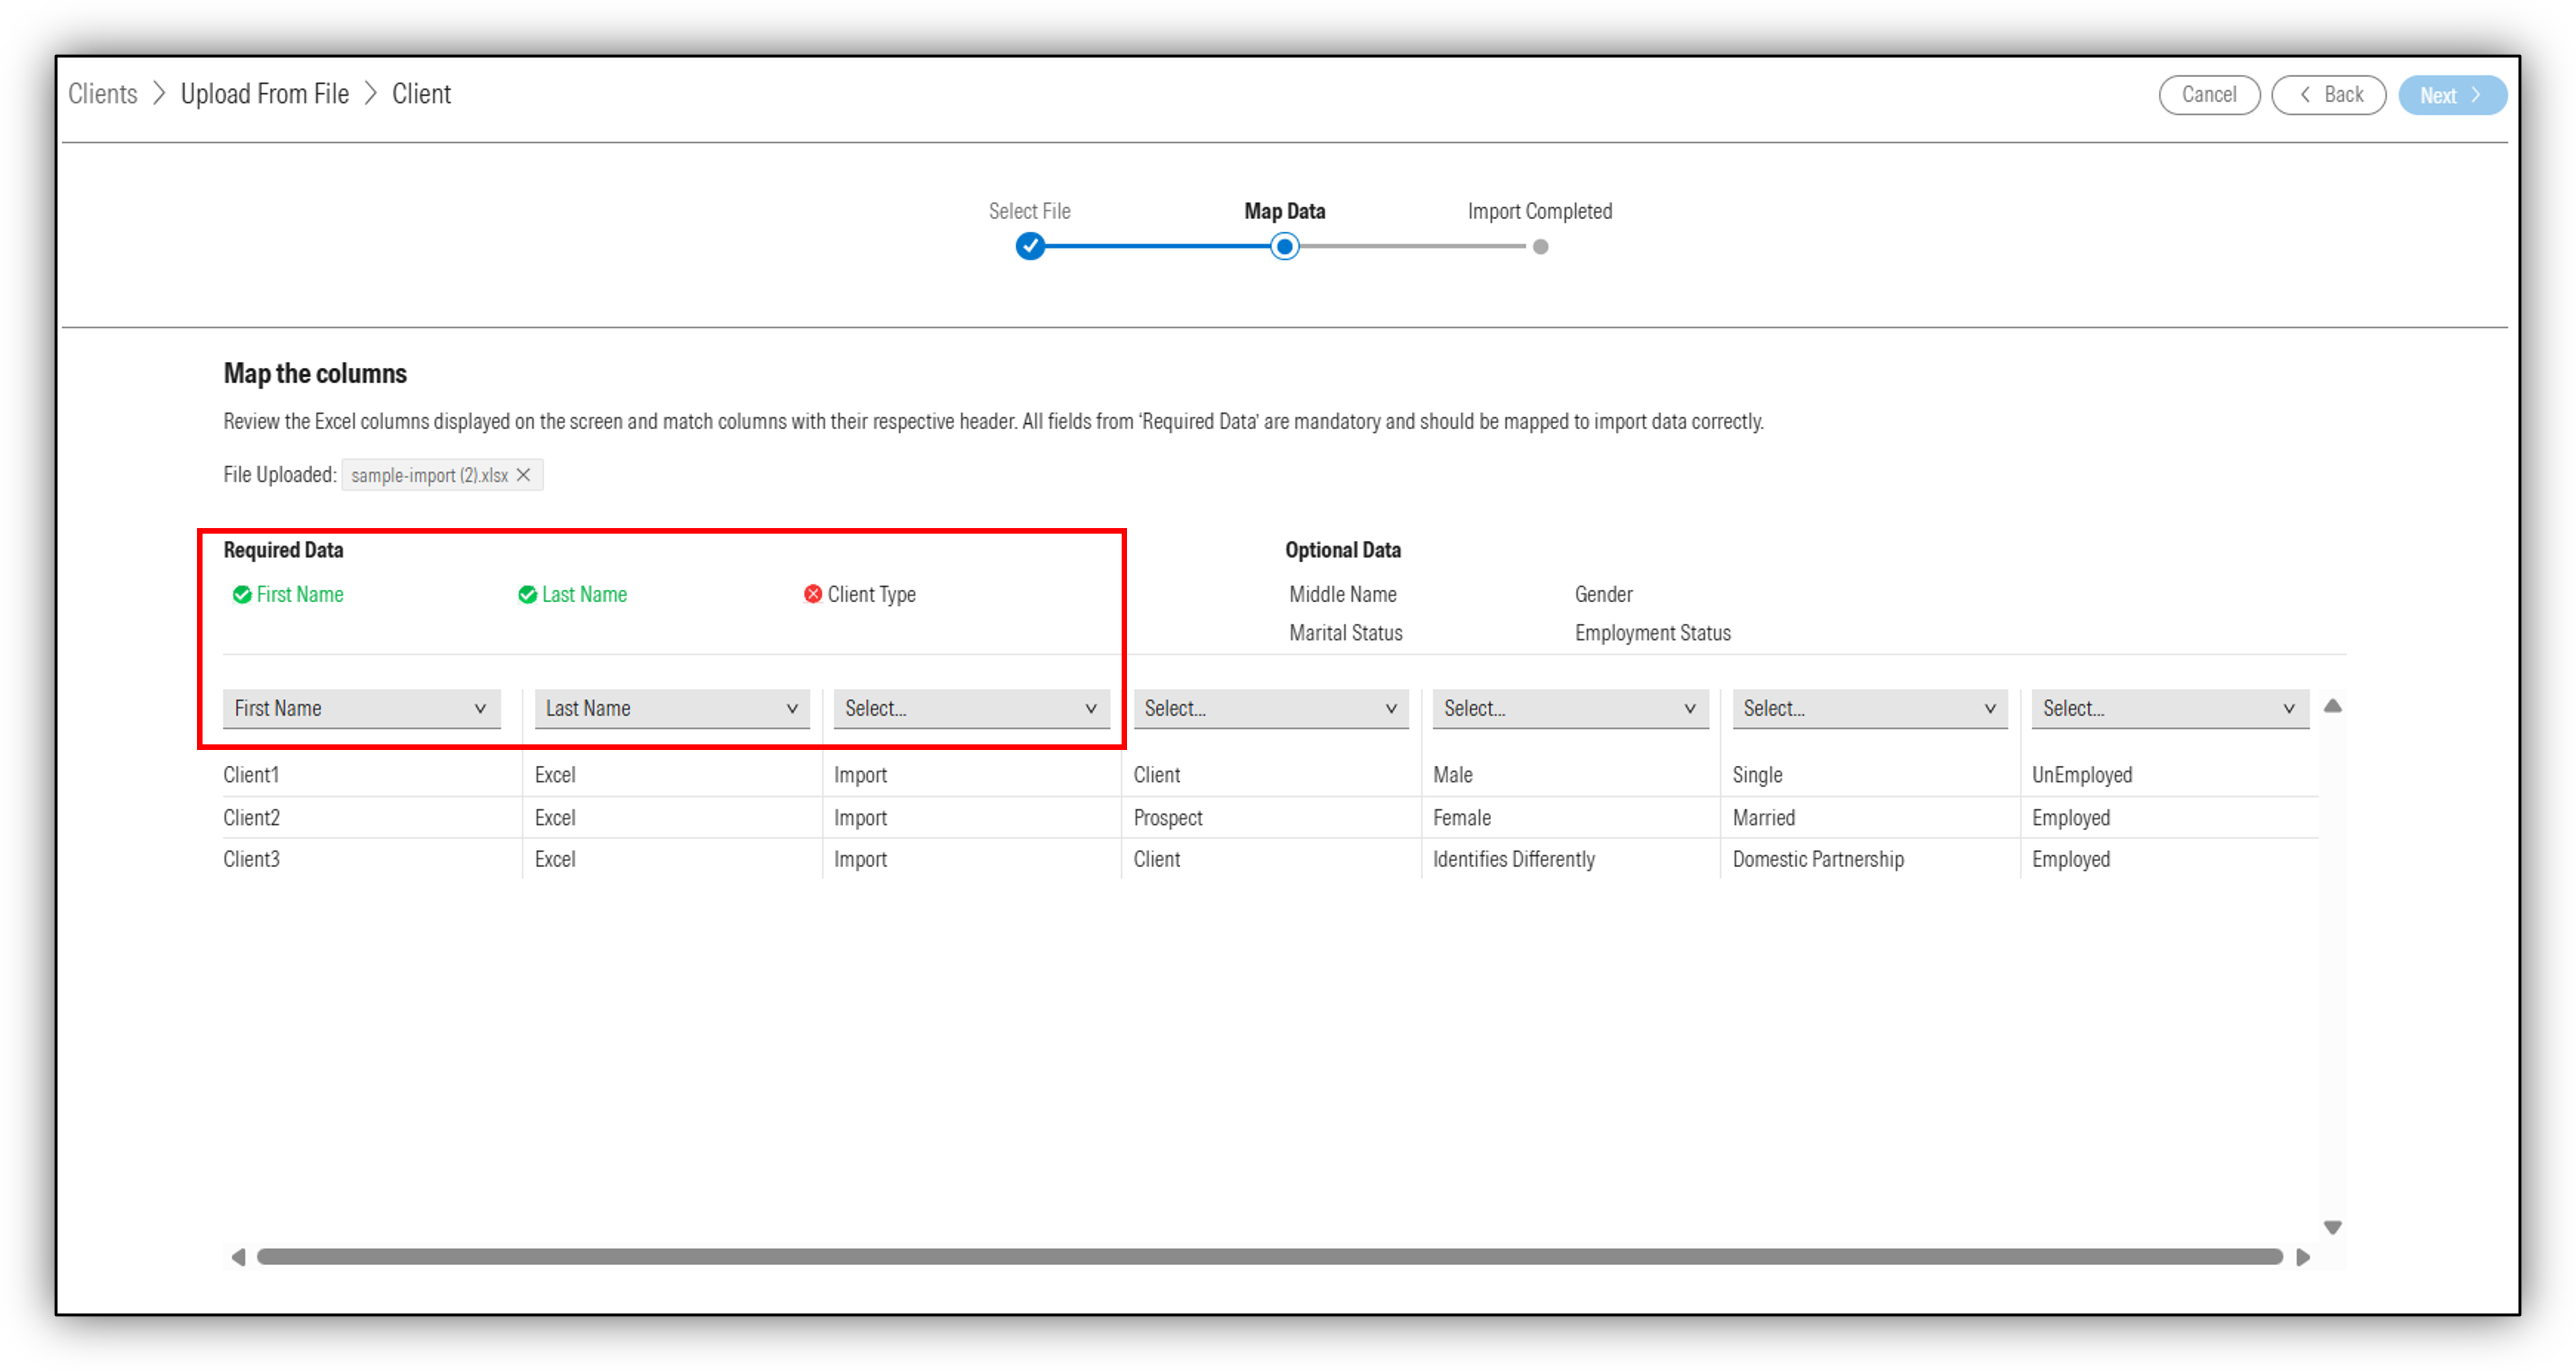Select the Client3 cell
The image size is (2576, 1371).
(251, 860)
